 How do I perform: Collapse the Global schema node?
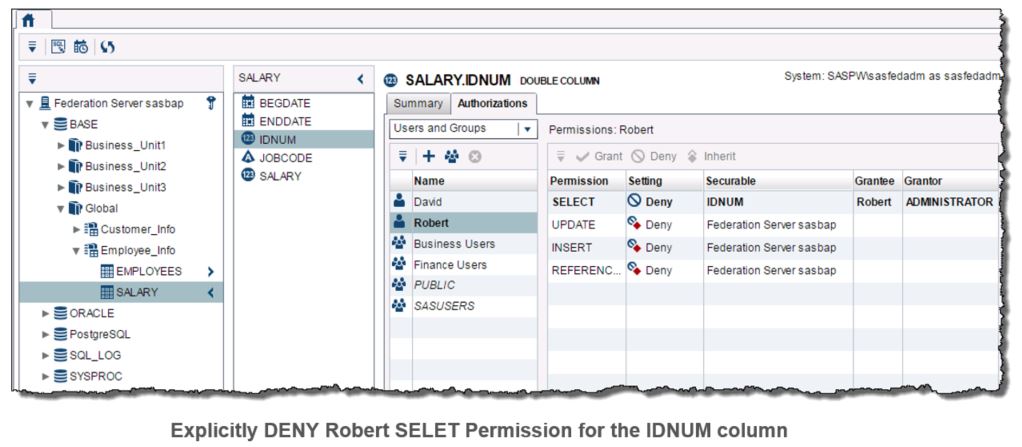(x=61, y=208)
